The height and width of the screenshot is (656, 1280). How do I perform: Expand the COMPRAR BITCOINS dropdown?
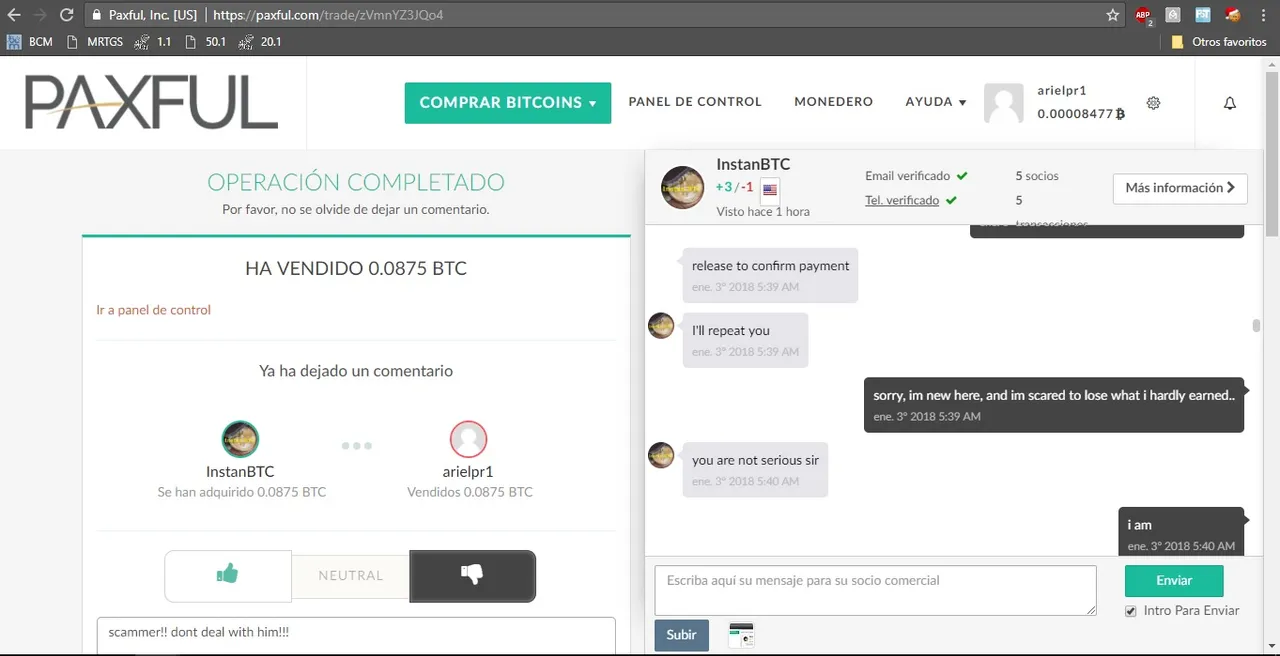pos(508,103)
